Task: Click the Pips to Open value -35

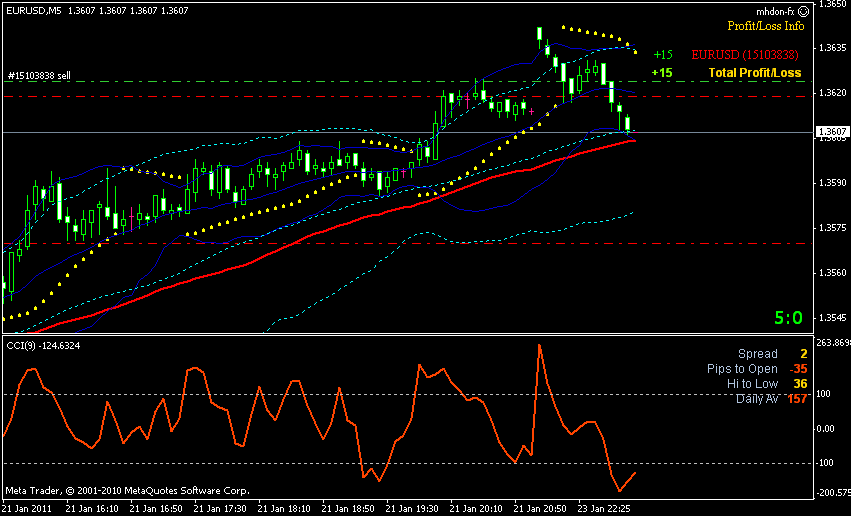Action: click(798, 369)
